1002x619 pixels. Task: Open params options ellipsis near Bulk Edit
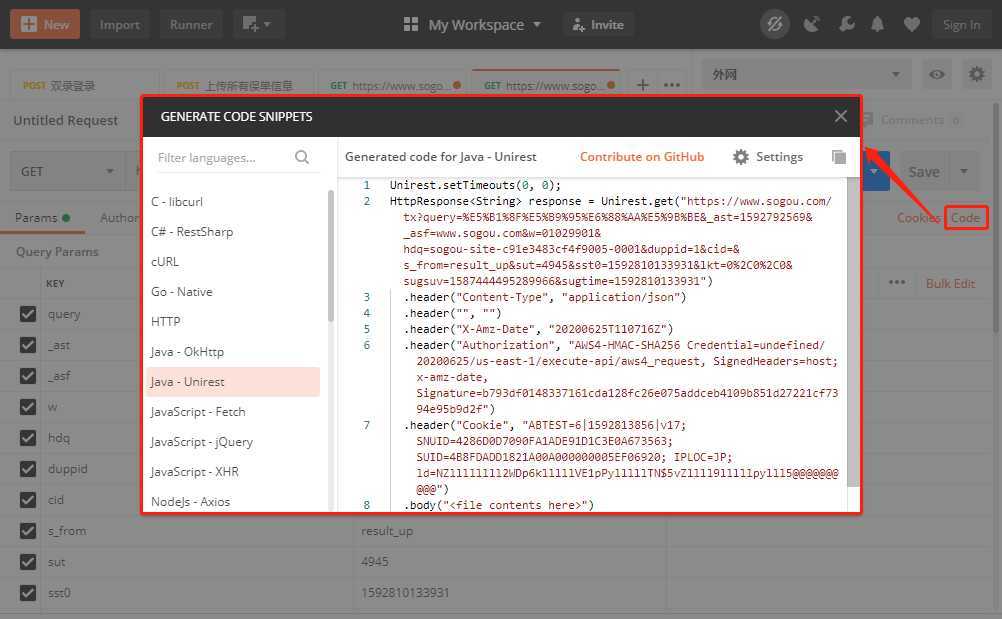897,282
